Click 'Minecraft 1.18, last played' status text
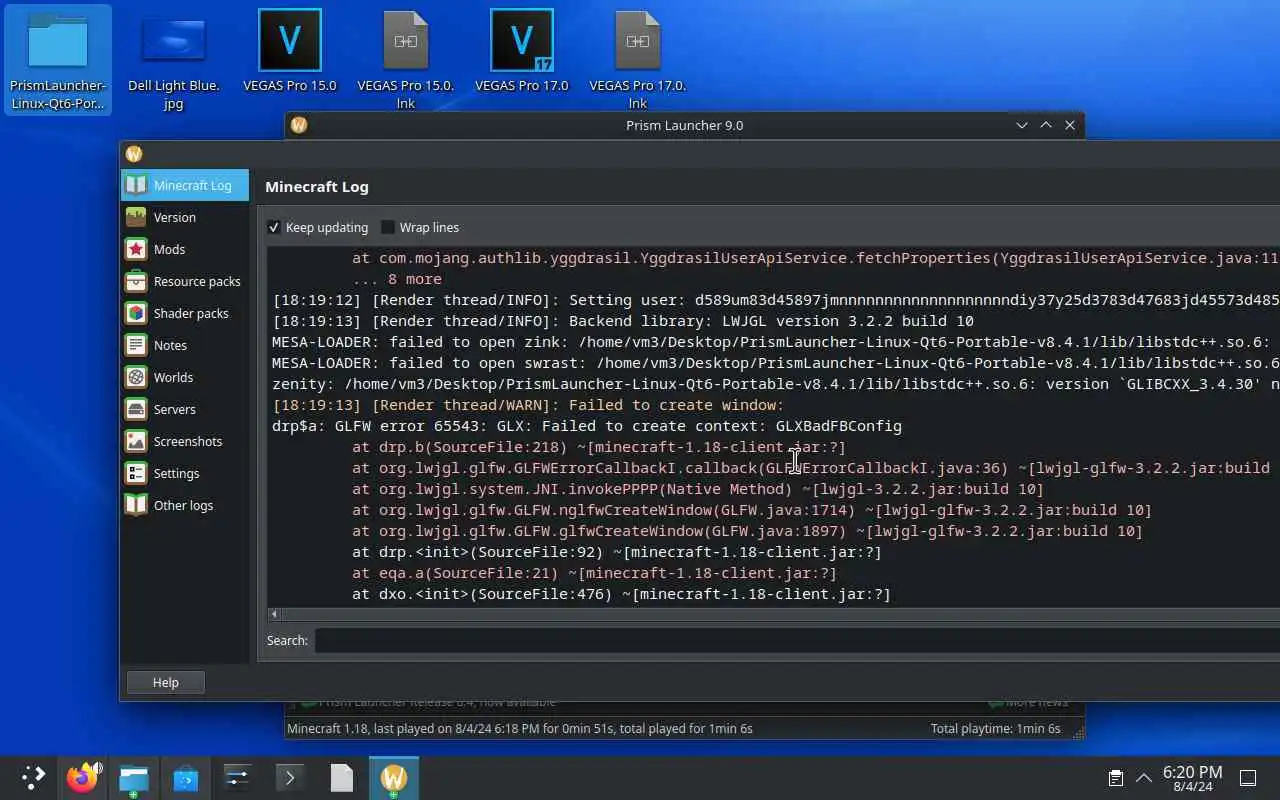This screenshot has width=1280, height=800. (520, 728)
